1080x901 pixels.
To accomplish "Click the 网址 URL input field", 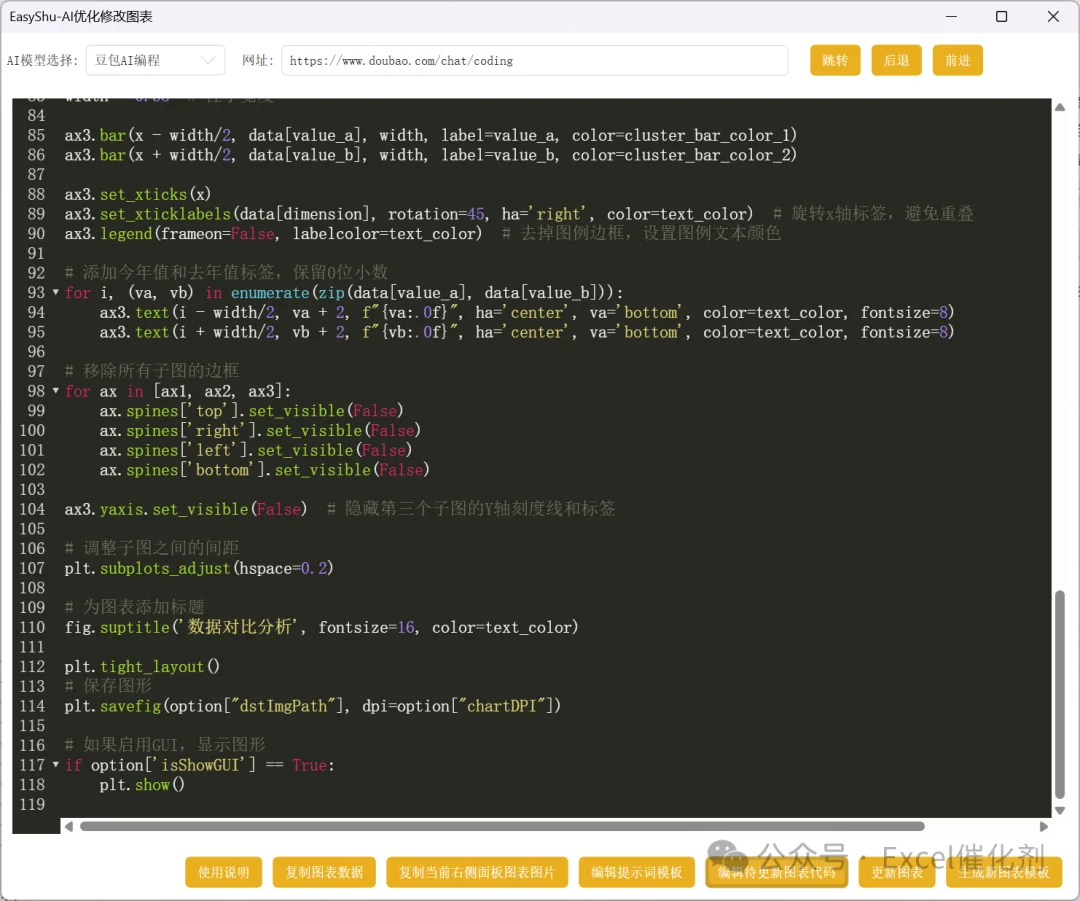I will [x=534, y=61].
